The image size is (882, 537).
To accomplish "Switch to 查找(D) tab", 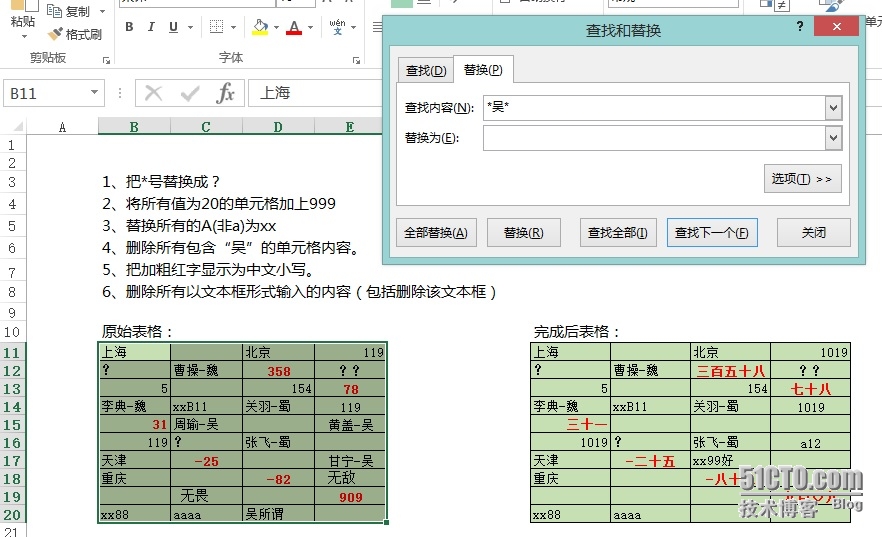I will pyautogui.click(x=426, y=70).
